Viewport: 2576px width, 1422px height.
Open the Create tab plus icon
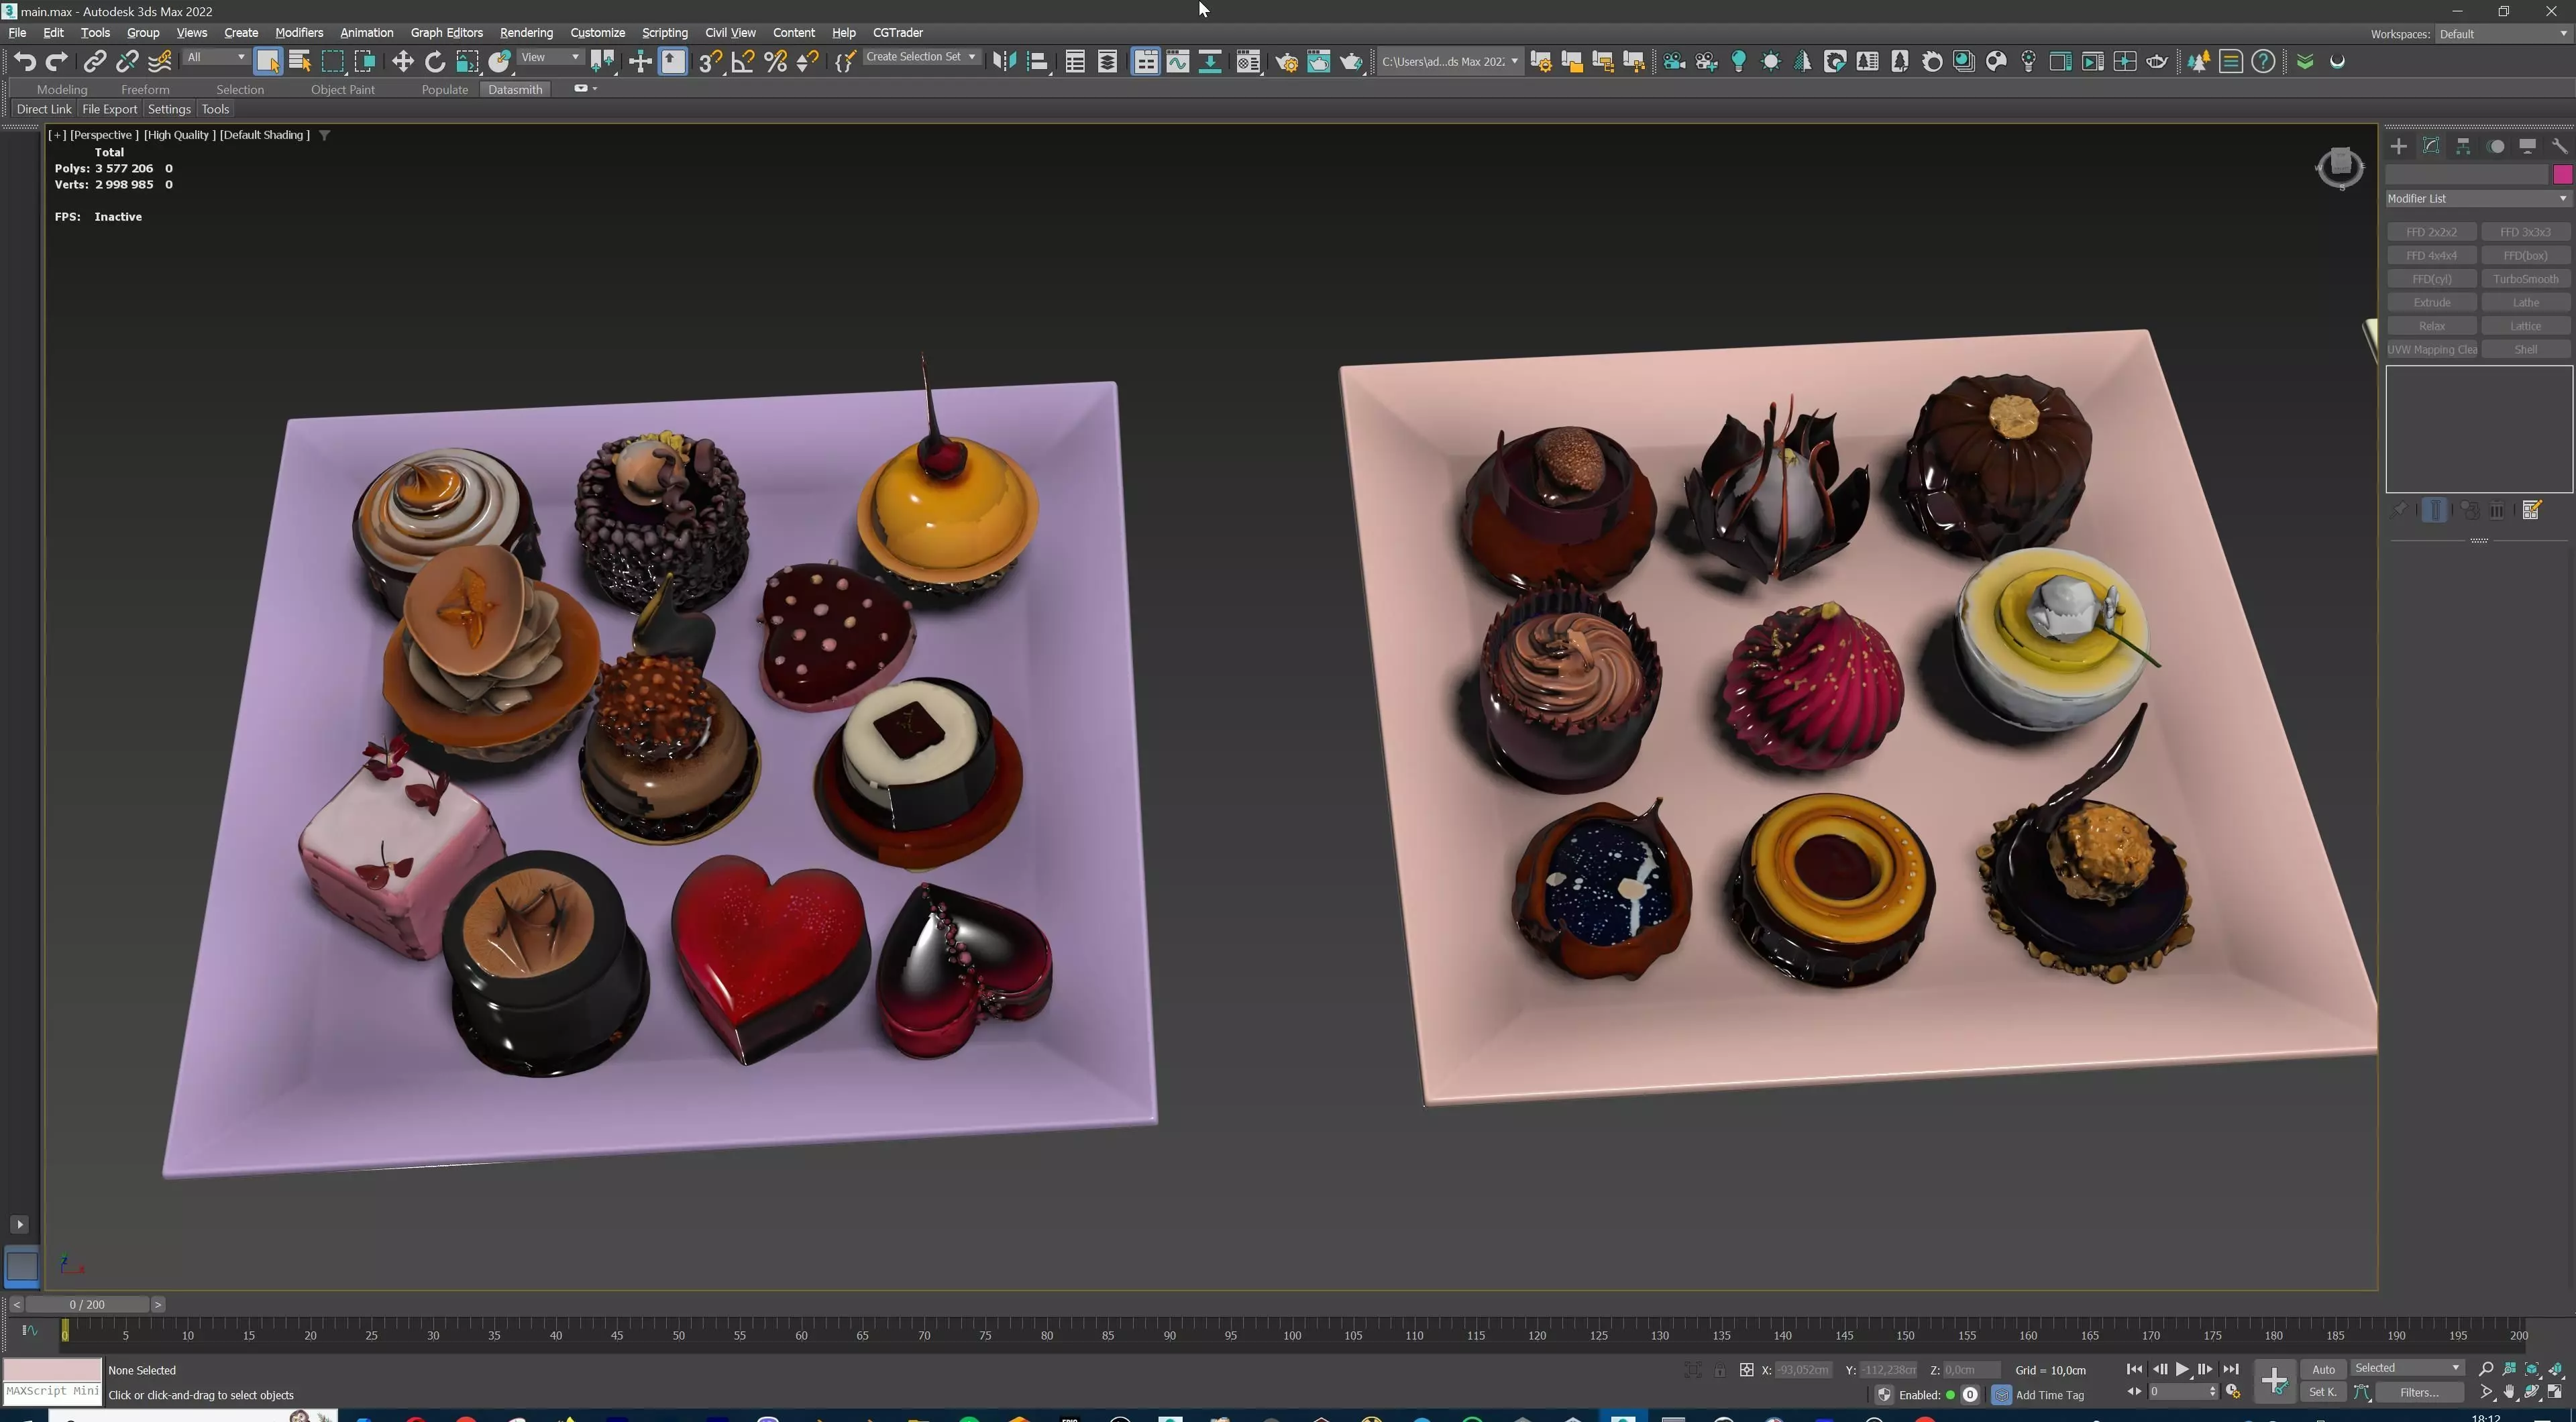pos(2398,146)
